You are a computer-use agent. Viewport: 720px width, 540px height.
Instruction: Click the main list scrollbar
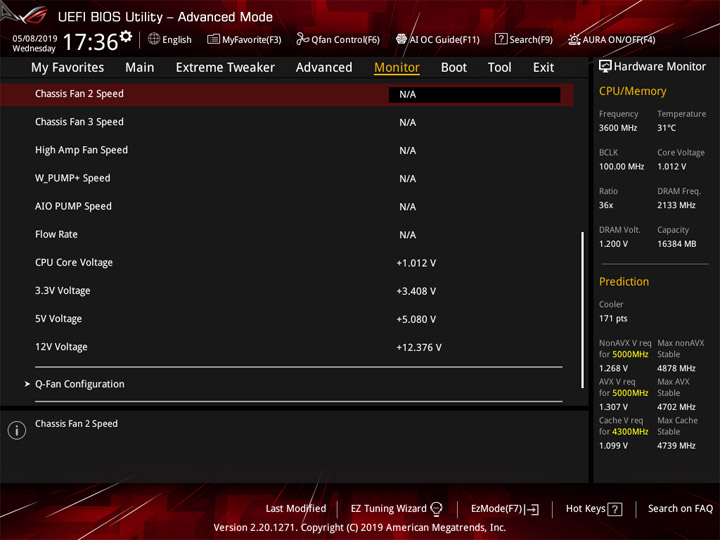(583, 310)
